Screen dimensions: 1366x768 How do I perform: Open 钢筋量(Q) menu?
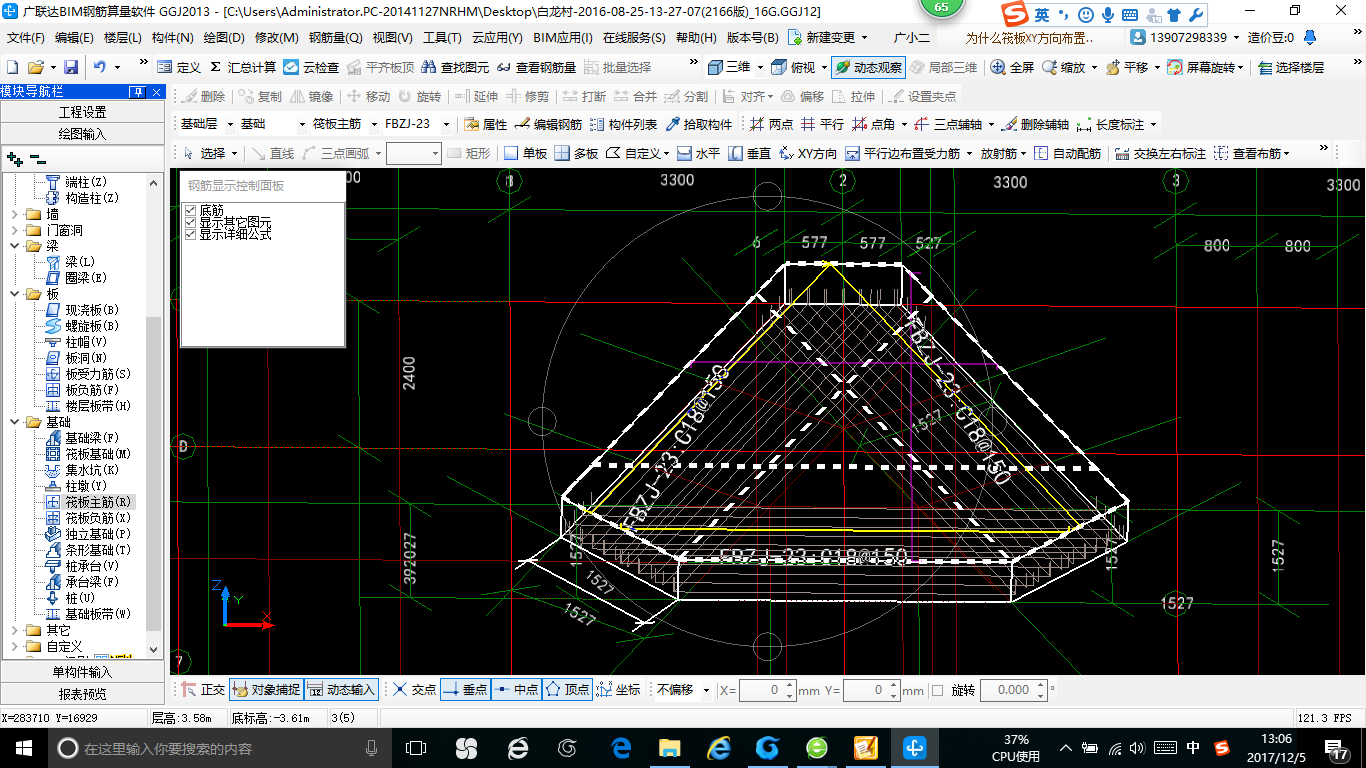(336, 38)
